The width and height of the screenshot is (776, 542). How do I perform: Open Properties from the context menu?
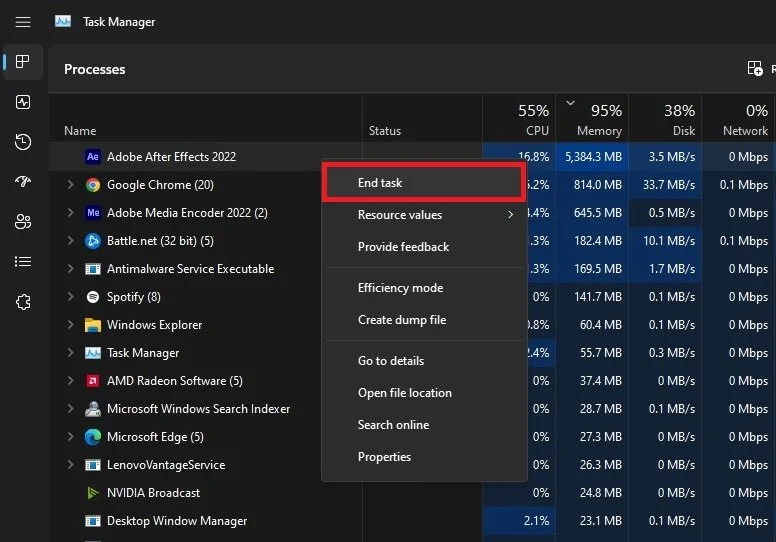coord(424,457)
